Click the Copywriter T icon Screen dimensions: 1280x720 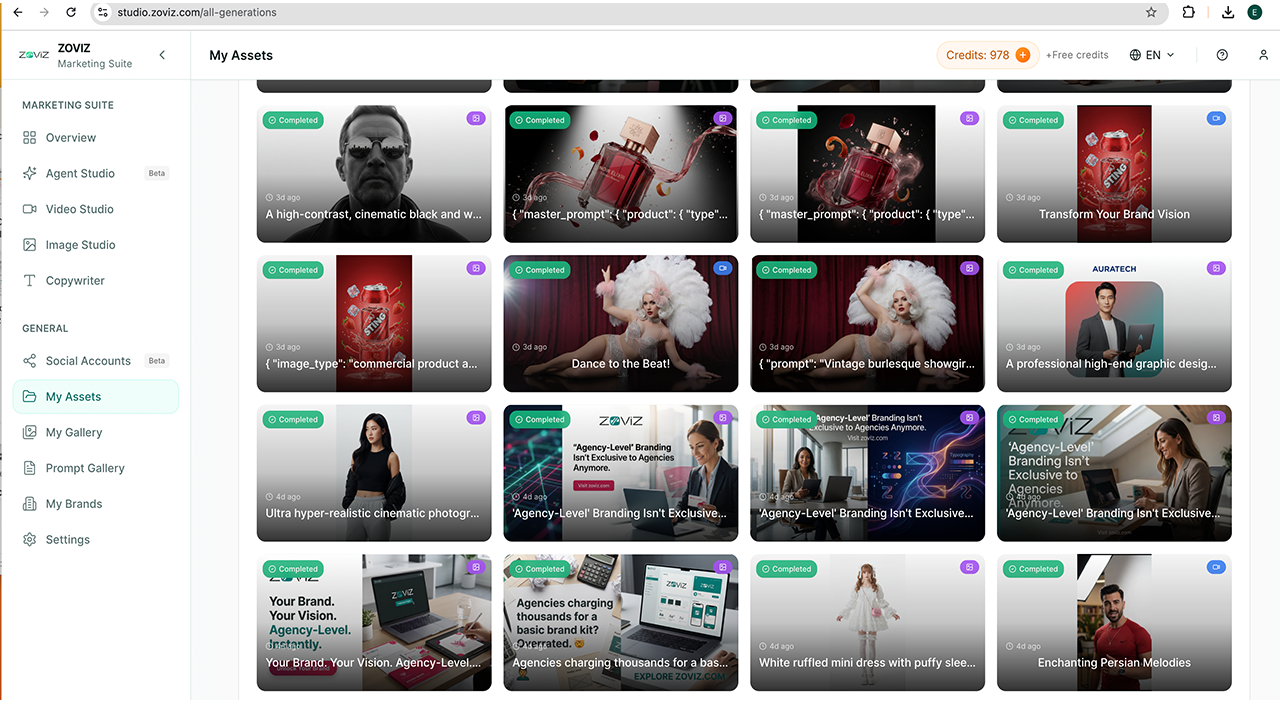pos(30,281)
